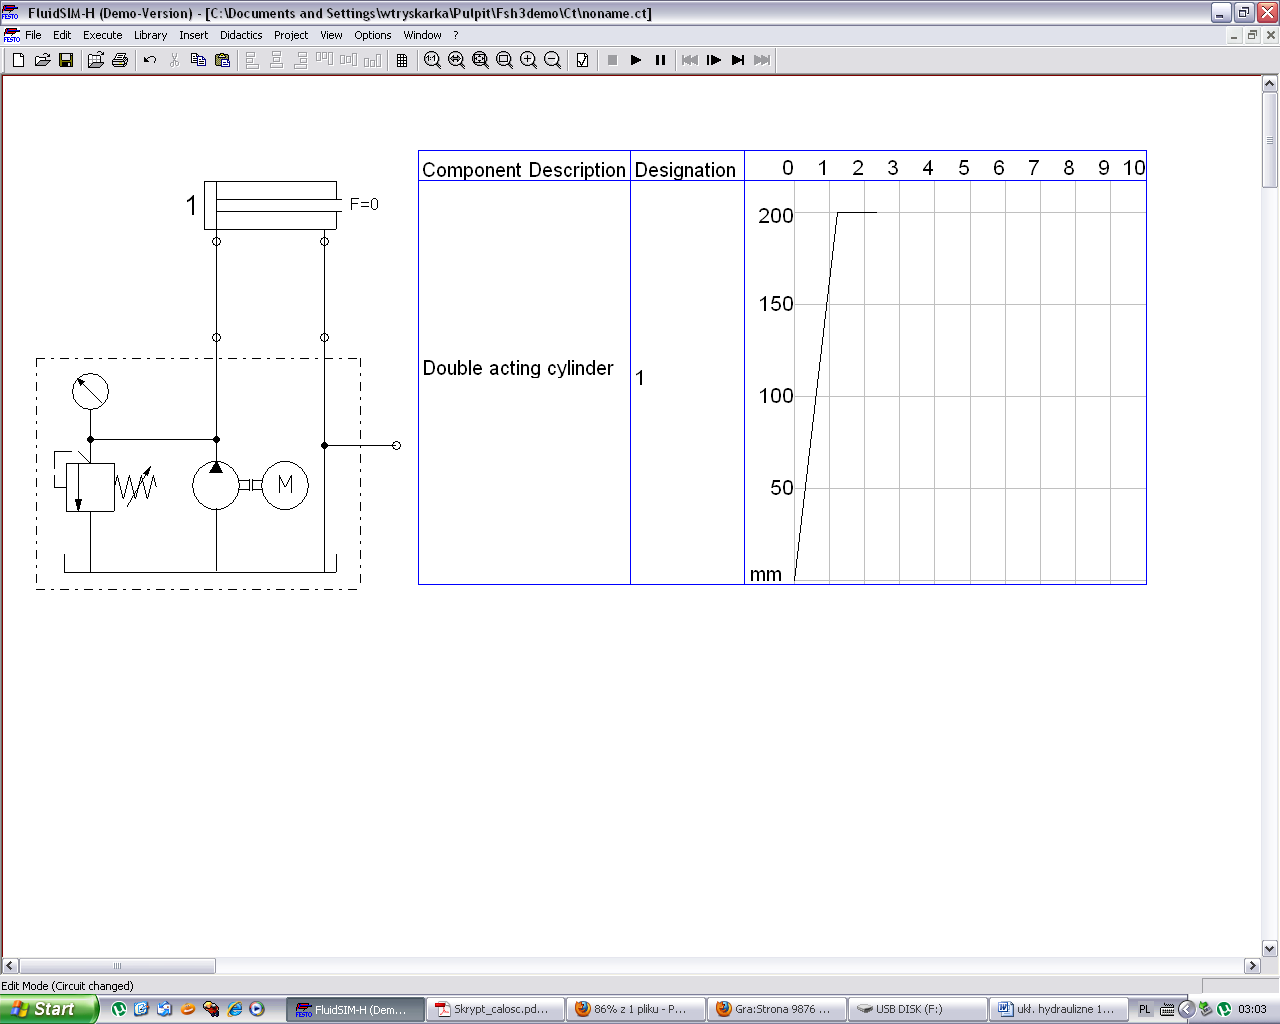Click the vertical scrollbar down arrow
The width and height of the screenshot is (1280, 1024).
tap(1270, 949)
